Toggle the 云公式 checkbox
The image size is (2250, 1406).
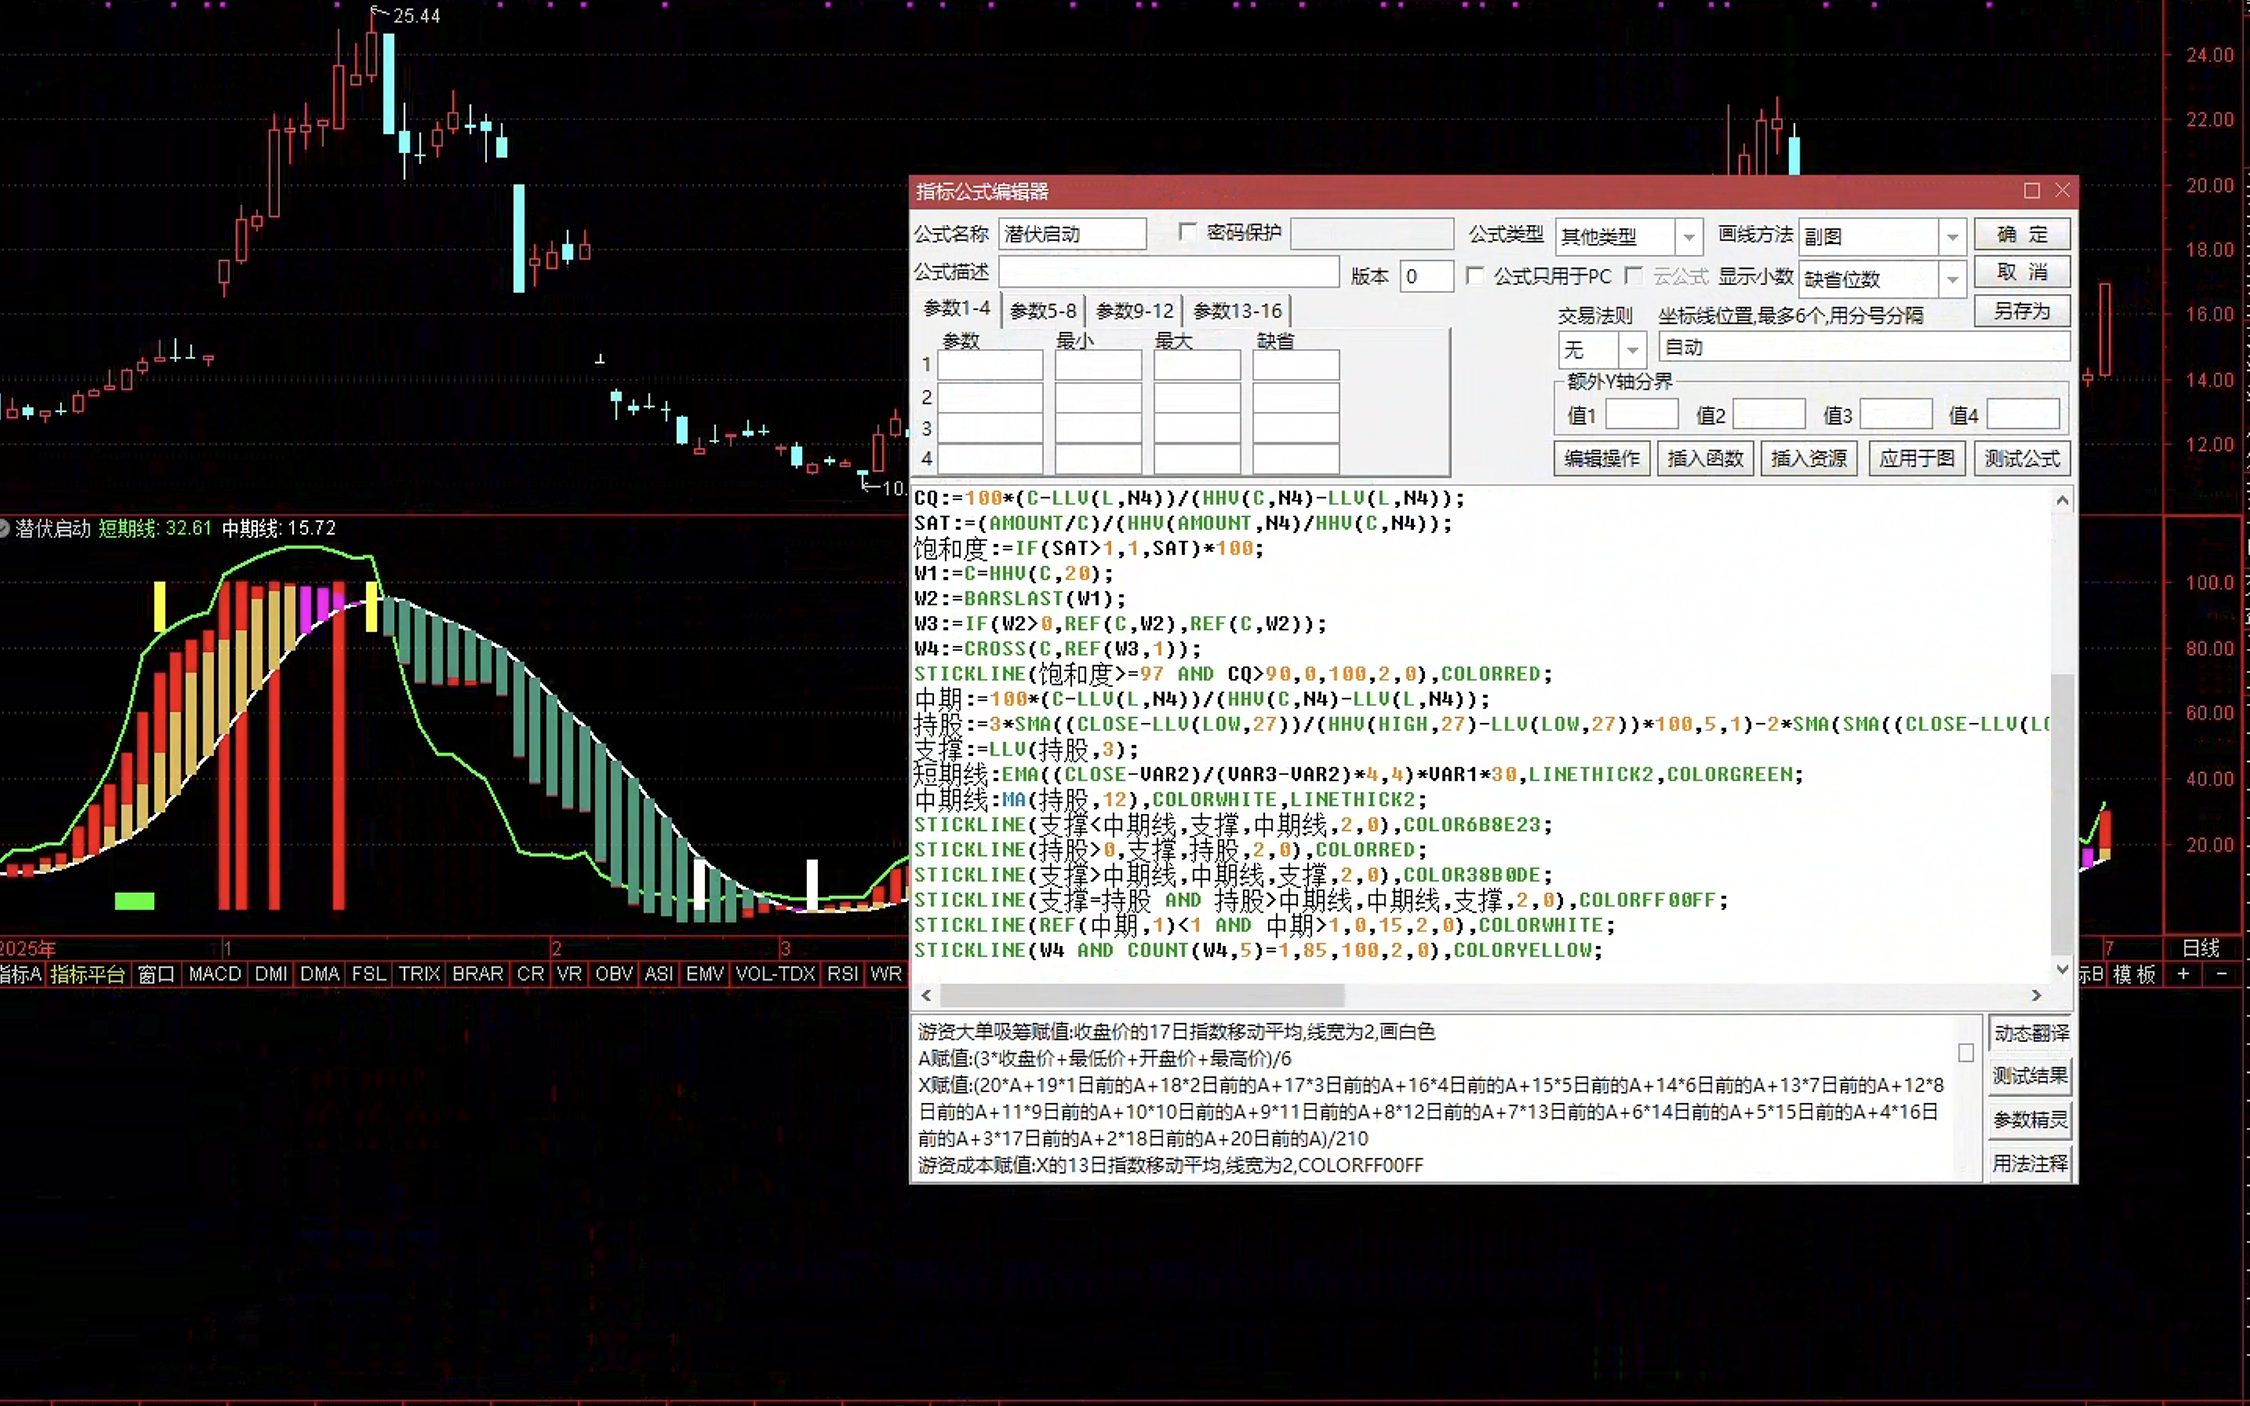pos(1633,275)
